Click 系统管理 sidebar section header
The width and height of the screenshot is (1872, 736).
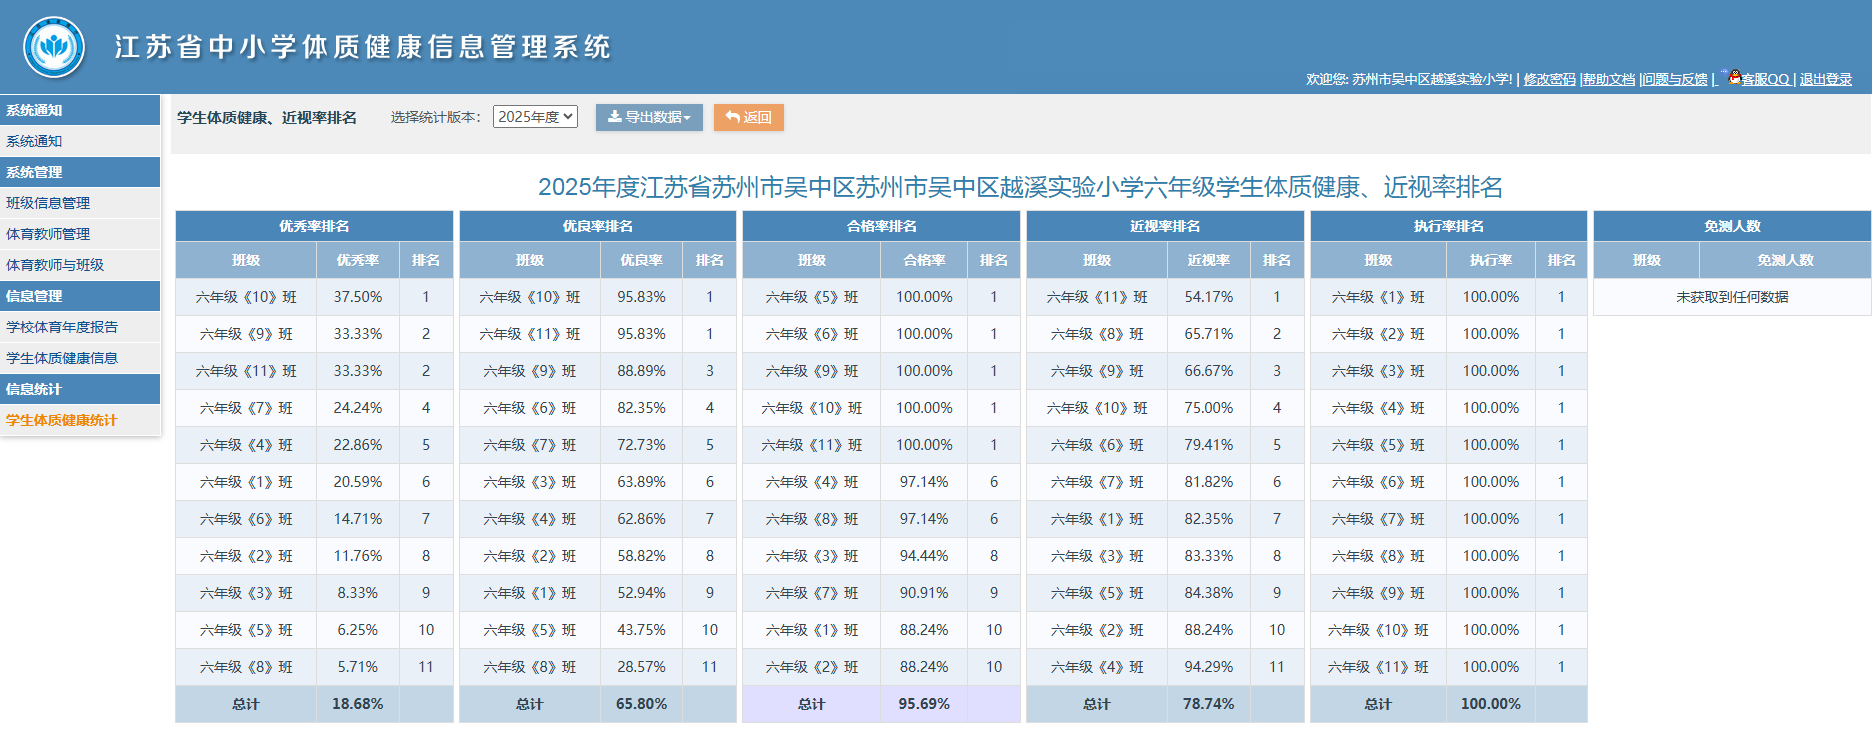pos(80,172)
